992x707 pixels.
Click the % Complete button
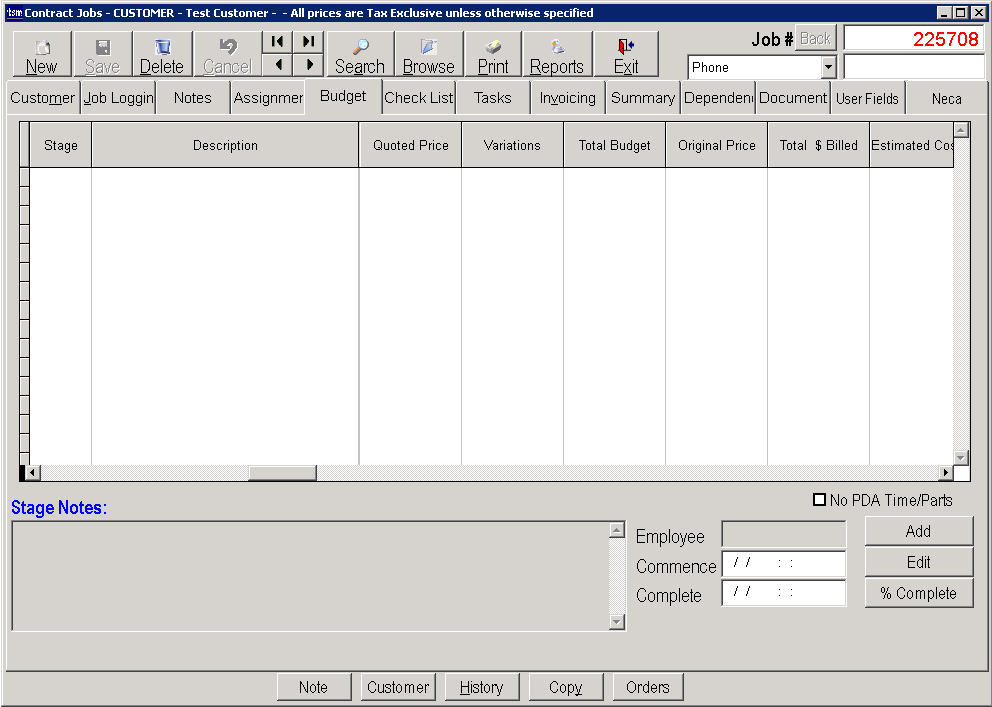918,593
